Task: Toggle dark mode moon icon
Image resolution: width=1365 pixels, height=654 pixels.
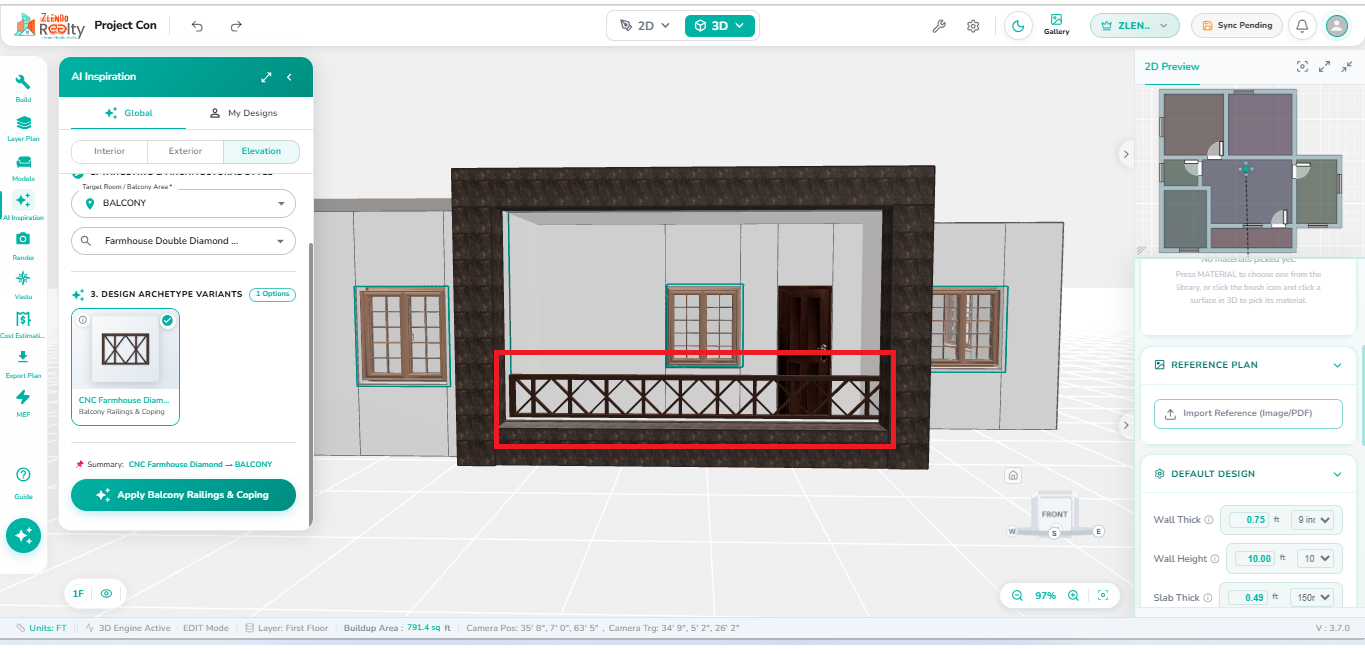Action: (1018, 26)
